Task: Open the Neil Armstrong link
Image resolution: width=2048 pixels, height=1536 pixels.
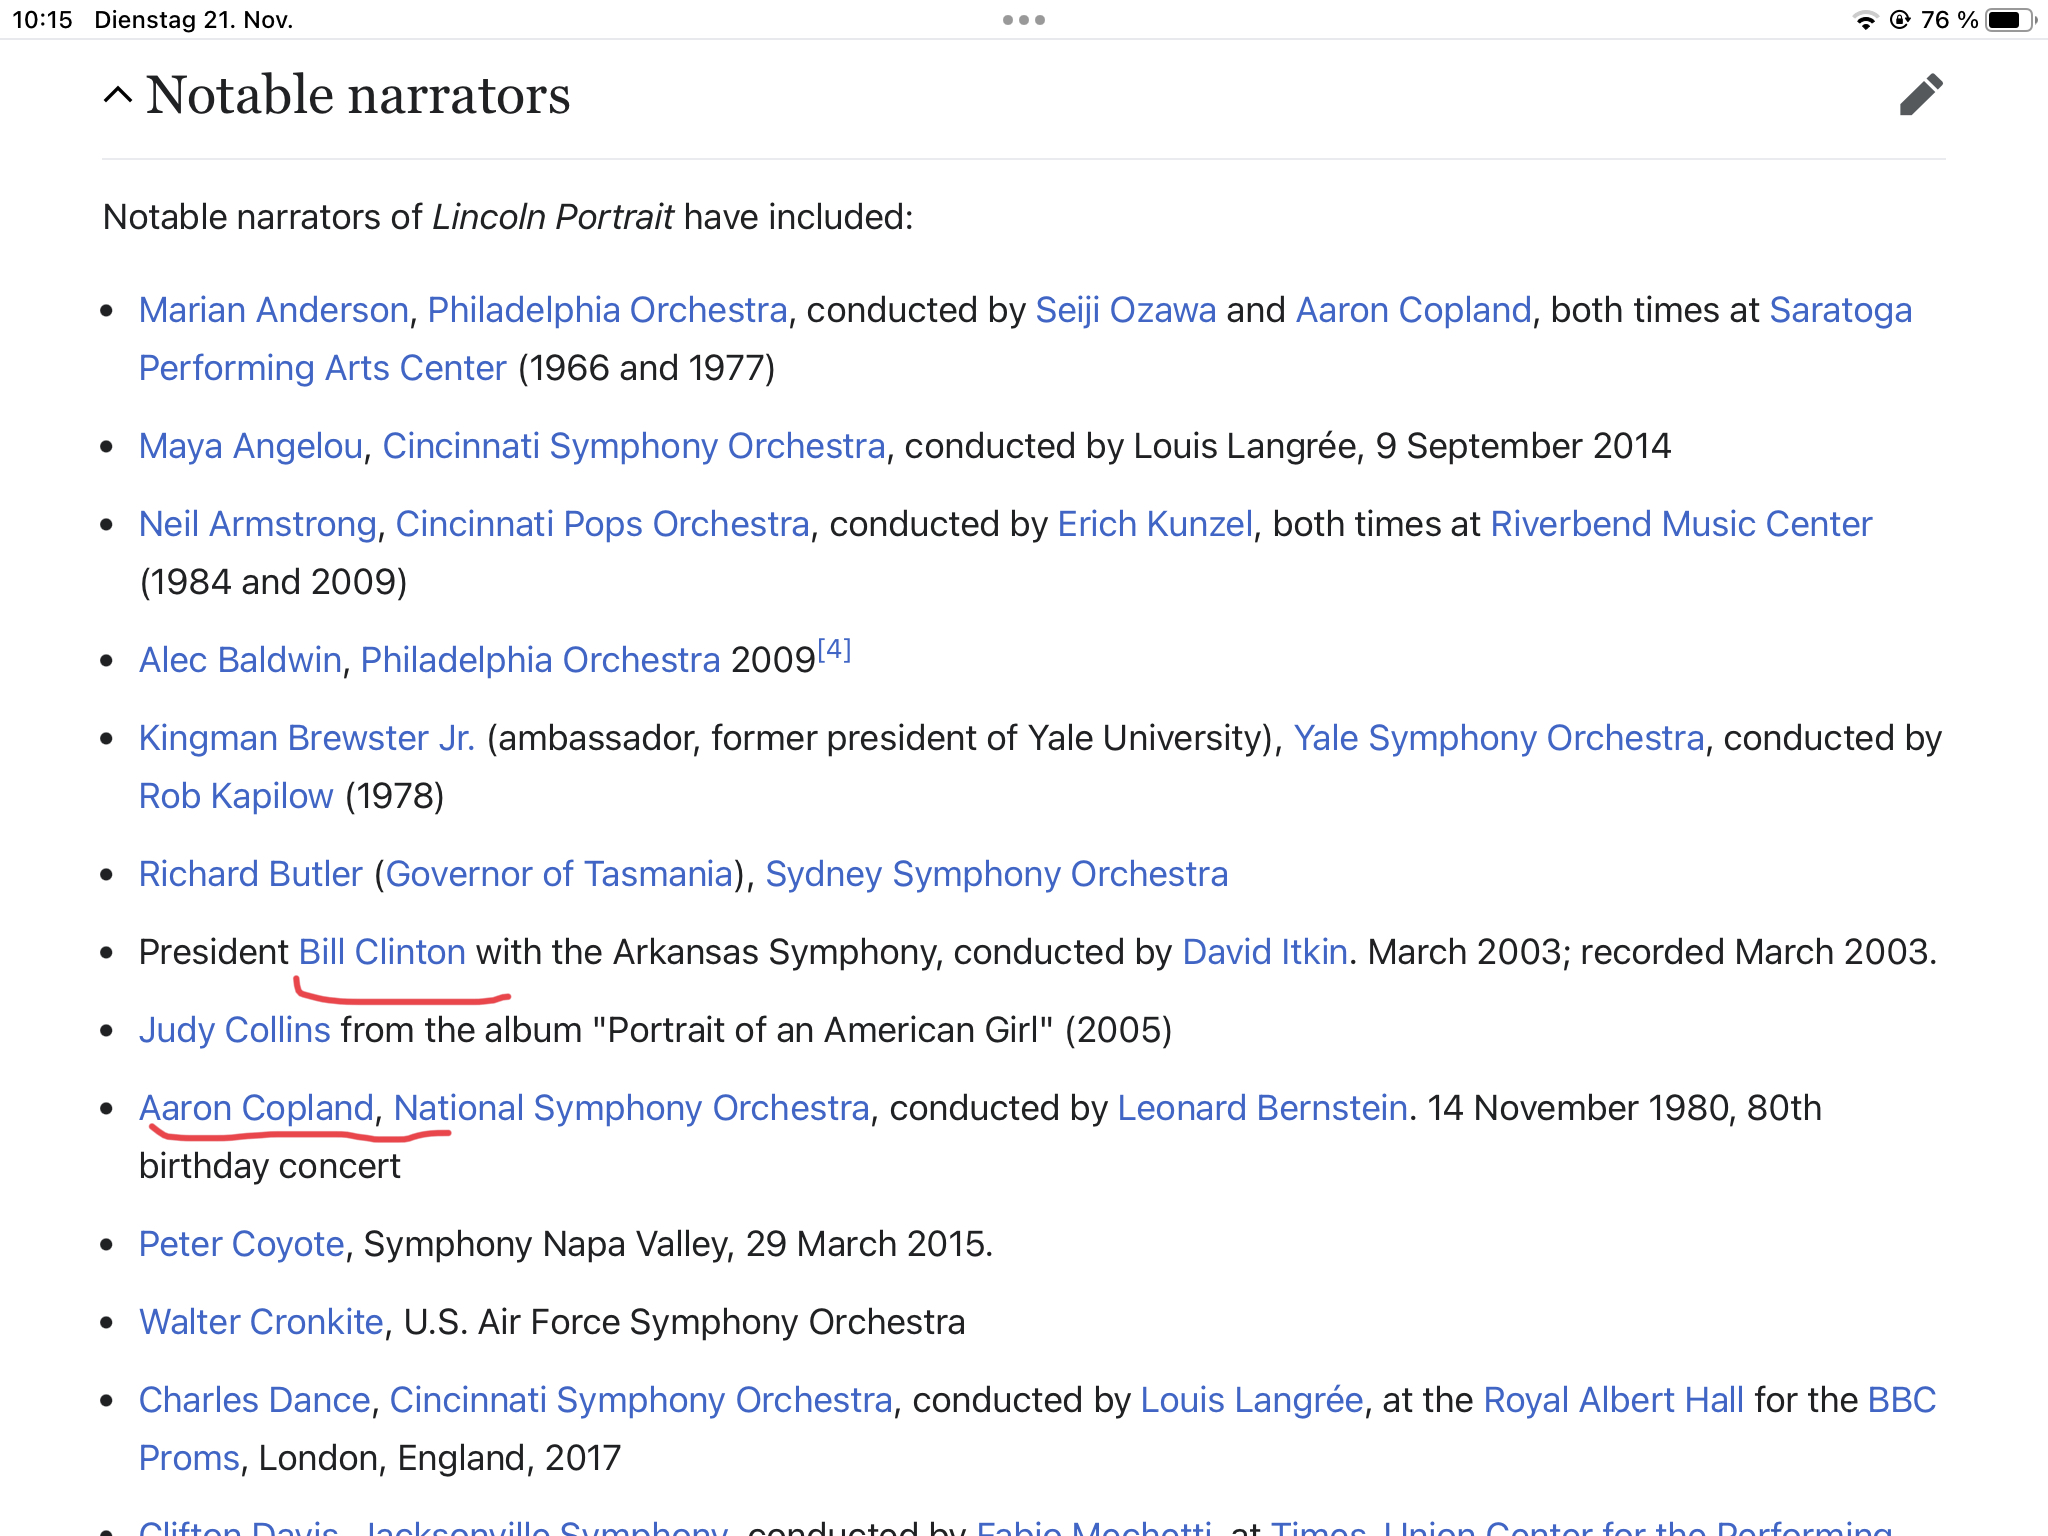Action: pyautogui.click(x=258, y=524)
